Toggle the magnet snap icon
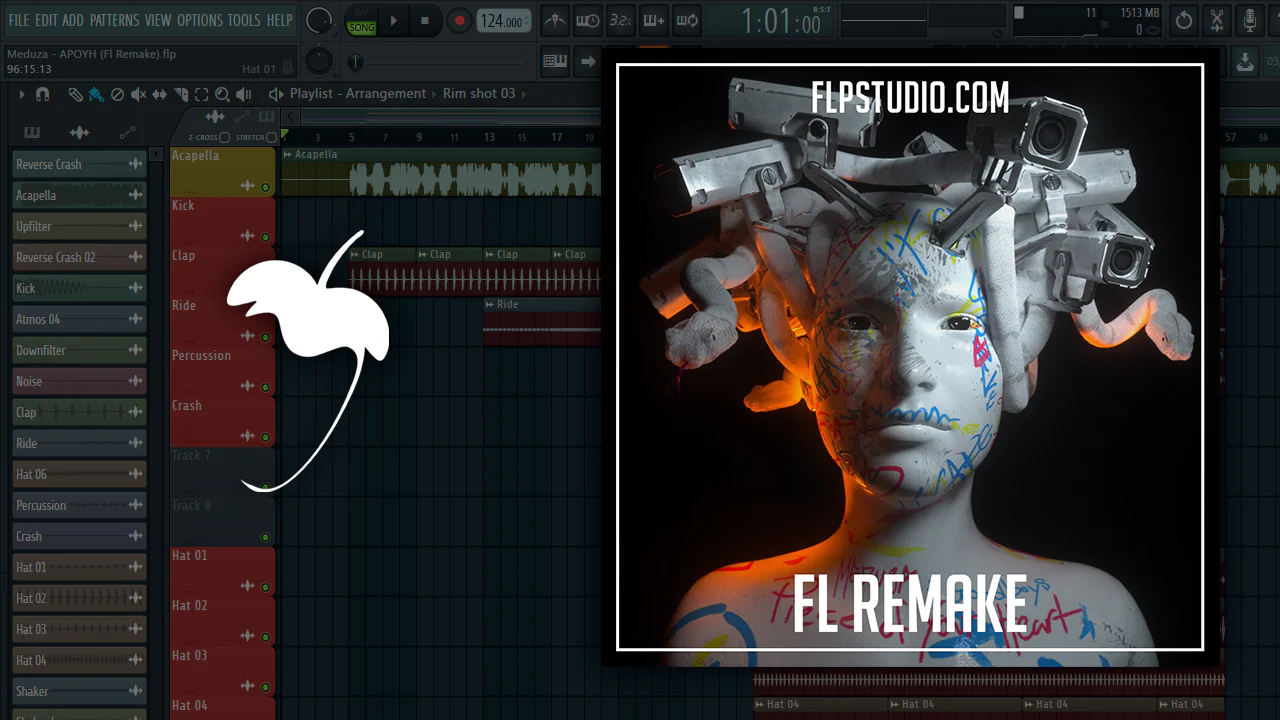The width and height of the screenshot is (1280, 720). click(x=42, y=94)
